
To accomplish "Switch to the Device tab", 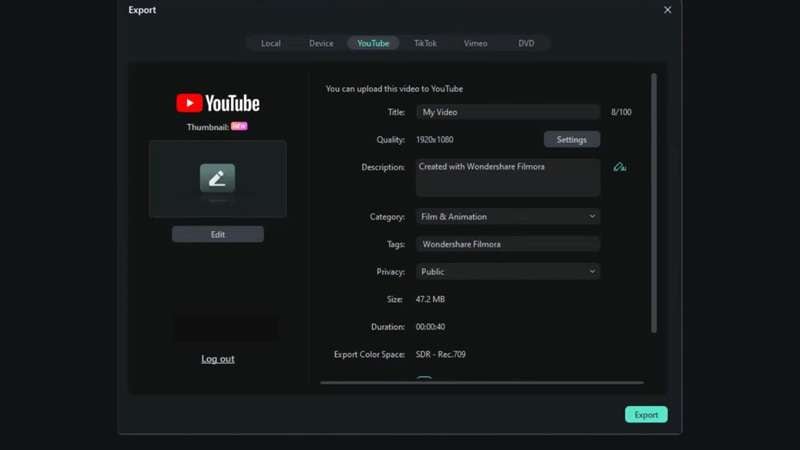I will [321, 43].
